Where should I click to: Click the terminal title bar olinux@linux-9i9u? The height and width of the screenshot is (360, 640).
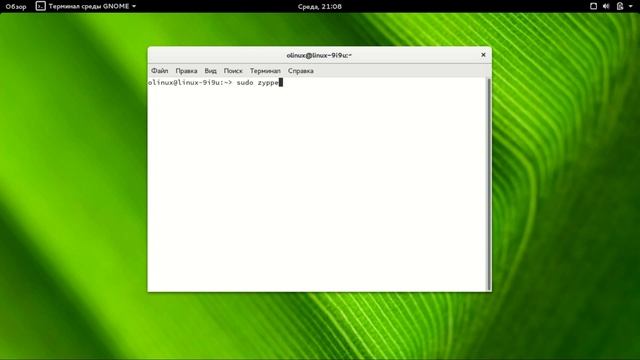click(319, 55)
